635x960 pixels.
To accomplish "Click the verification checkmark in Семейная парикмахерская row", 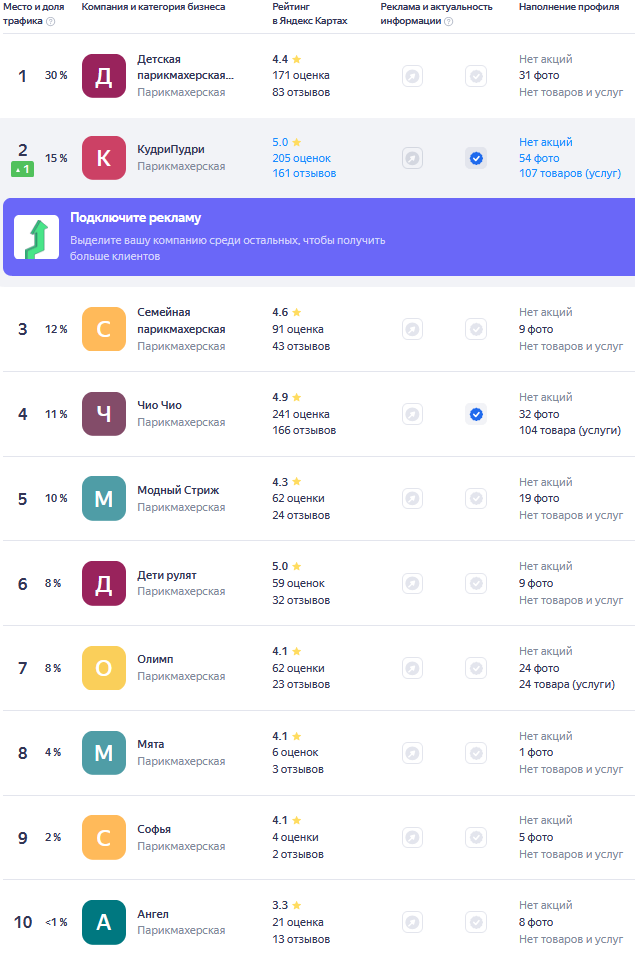I will point(476,329).
